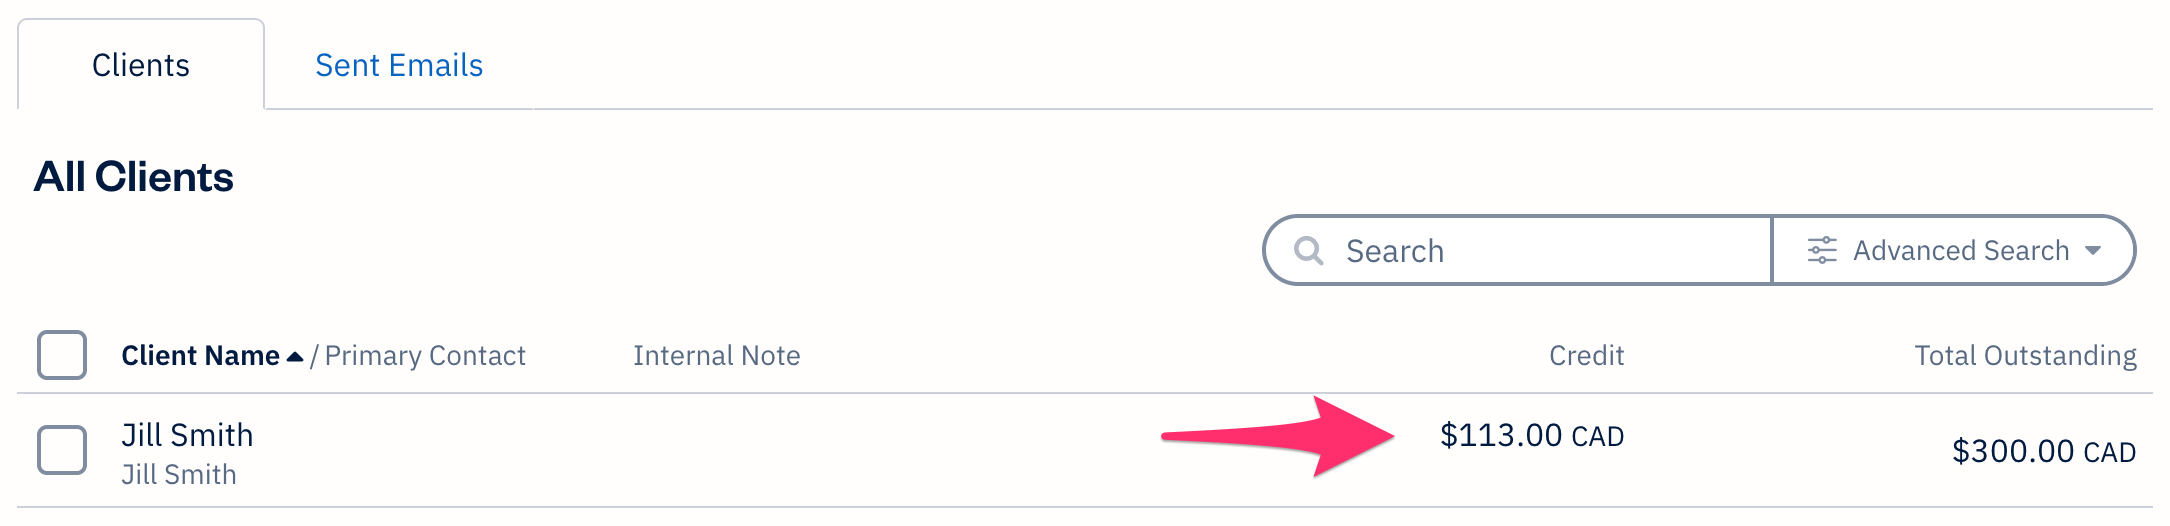The image size is (2170, 526).
Task: Open the Advanced Search options
Action: pyautogui.click(x=1960, y=250)
